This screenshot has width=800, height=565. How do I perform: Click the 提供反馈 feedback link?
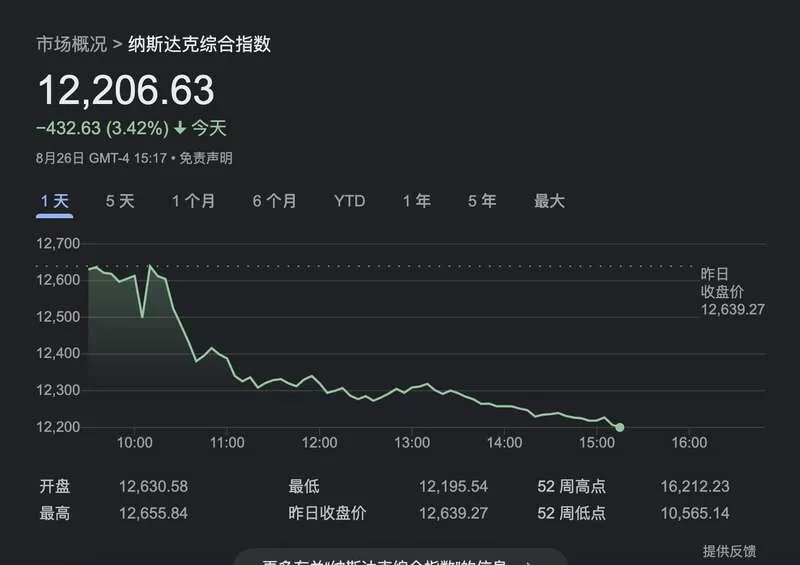[729, 551]
